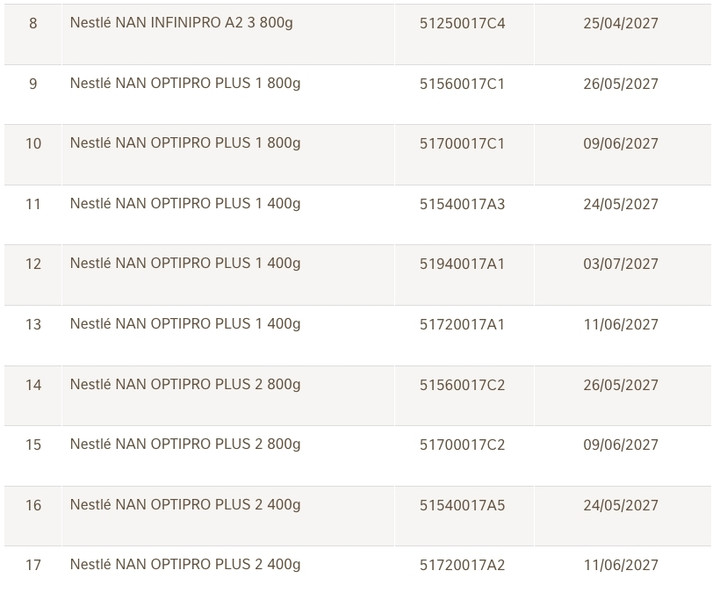This screenshot has width=720, height=601.
Task: Click expiry date 25/04/2027
Action: click(x=620, y=23)
